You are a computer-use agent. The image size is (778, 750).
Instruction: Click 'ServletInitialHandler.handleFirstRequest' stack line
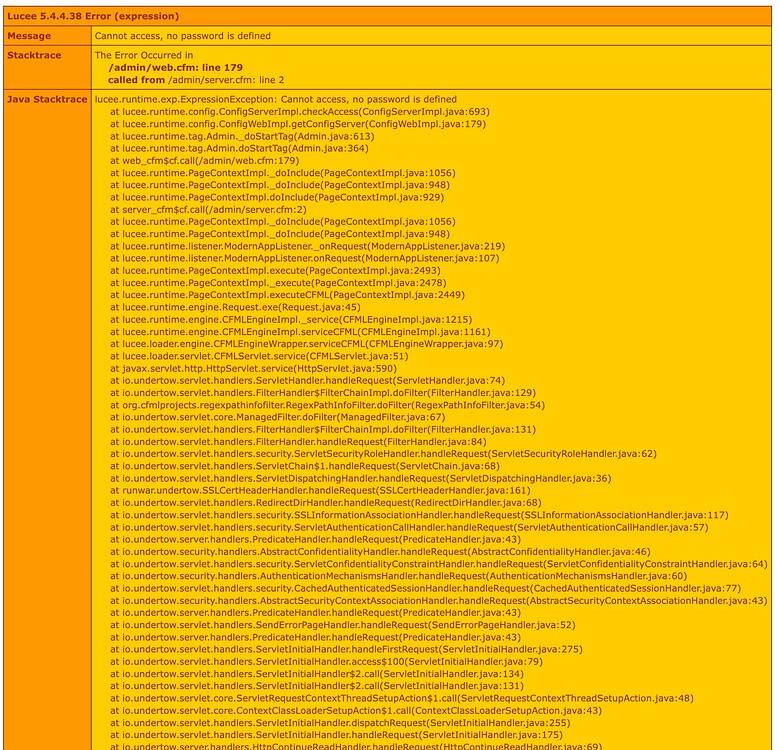tap(346, 649)
